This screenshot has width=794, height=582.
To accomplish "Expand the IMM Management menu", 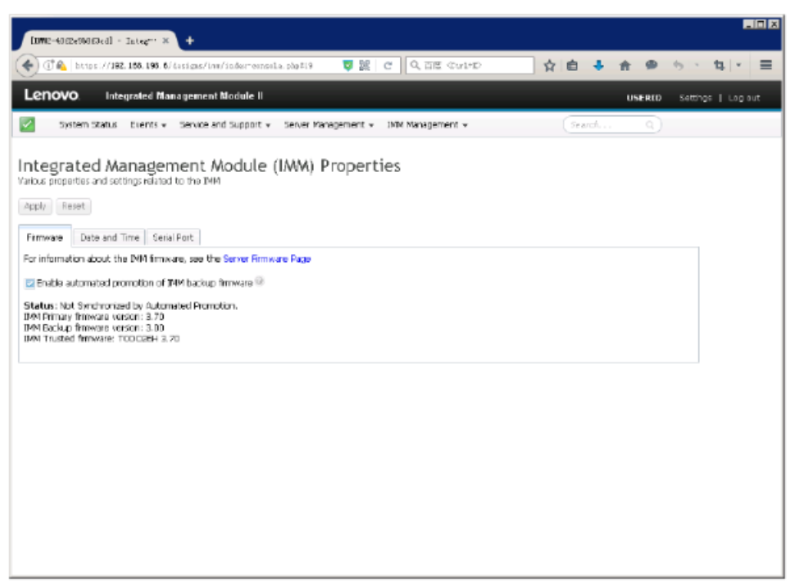I will tap(427, 125).
